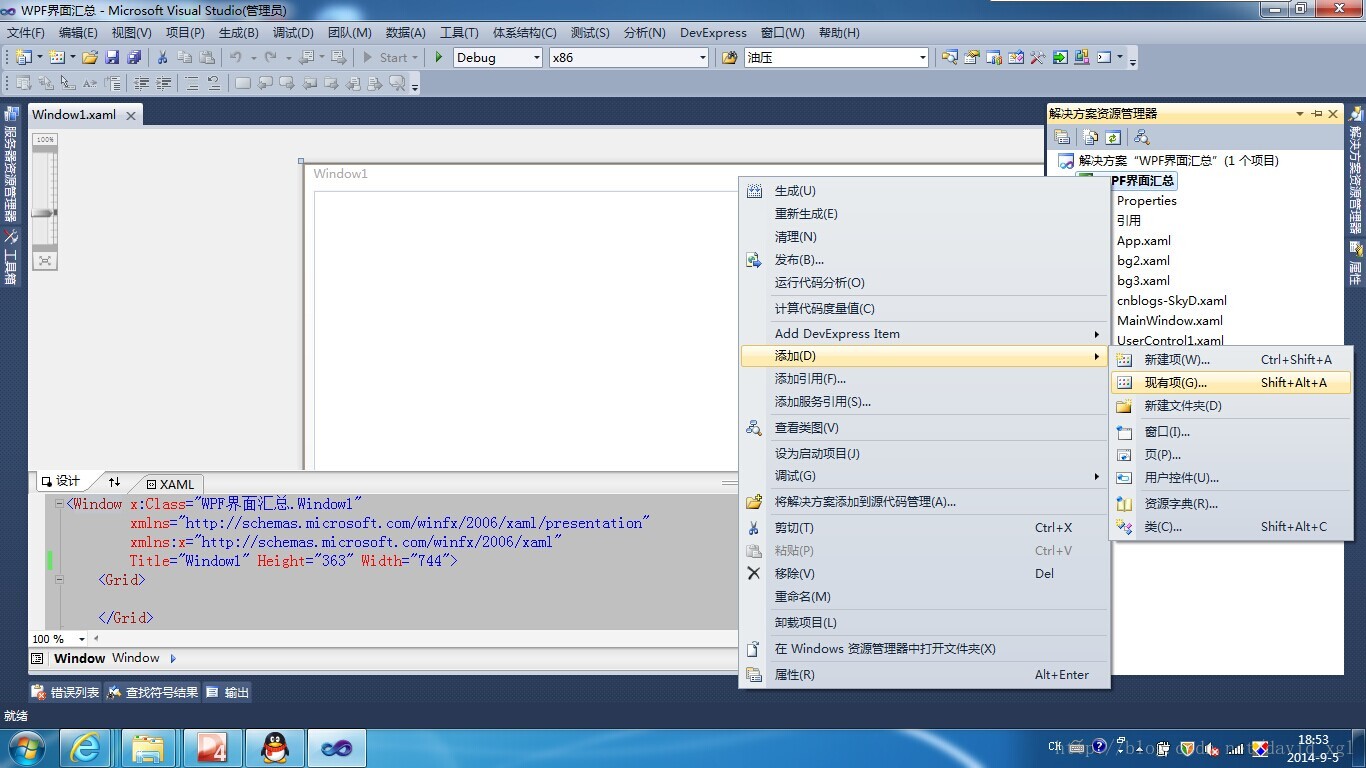The width and height of the screenshot is (1366, 768).
Task: Click the Refresh icon in Solution Explorer
Action: click(x=1112, y=137)
